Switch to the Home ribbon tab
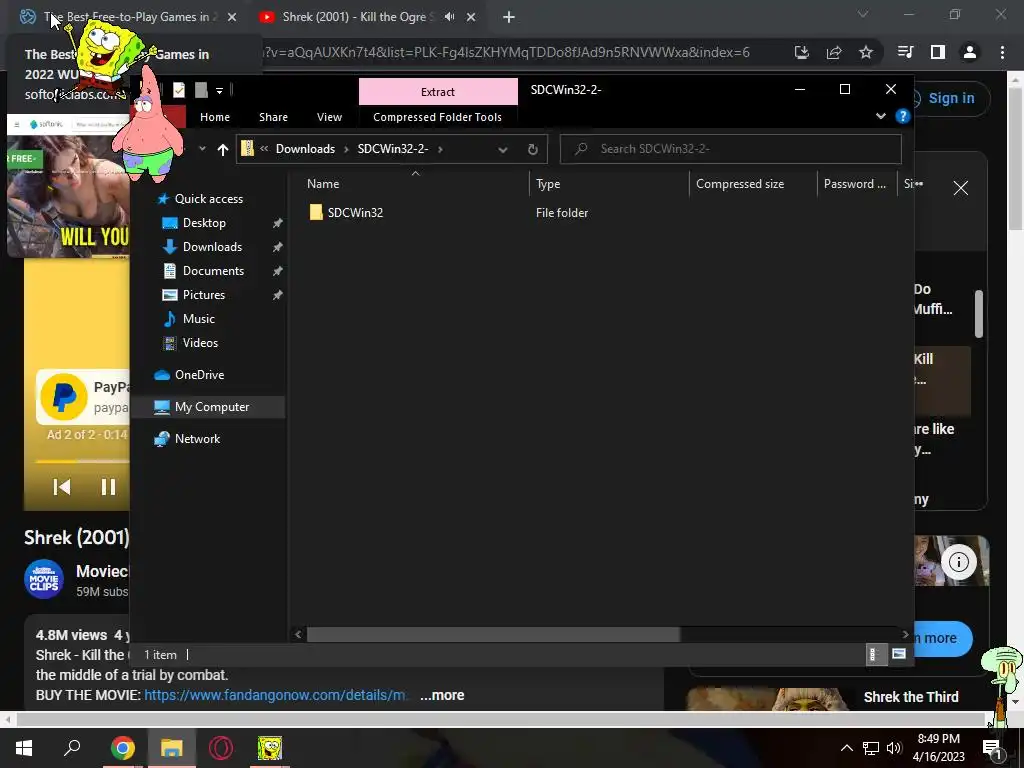 215,117
